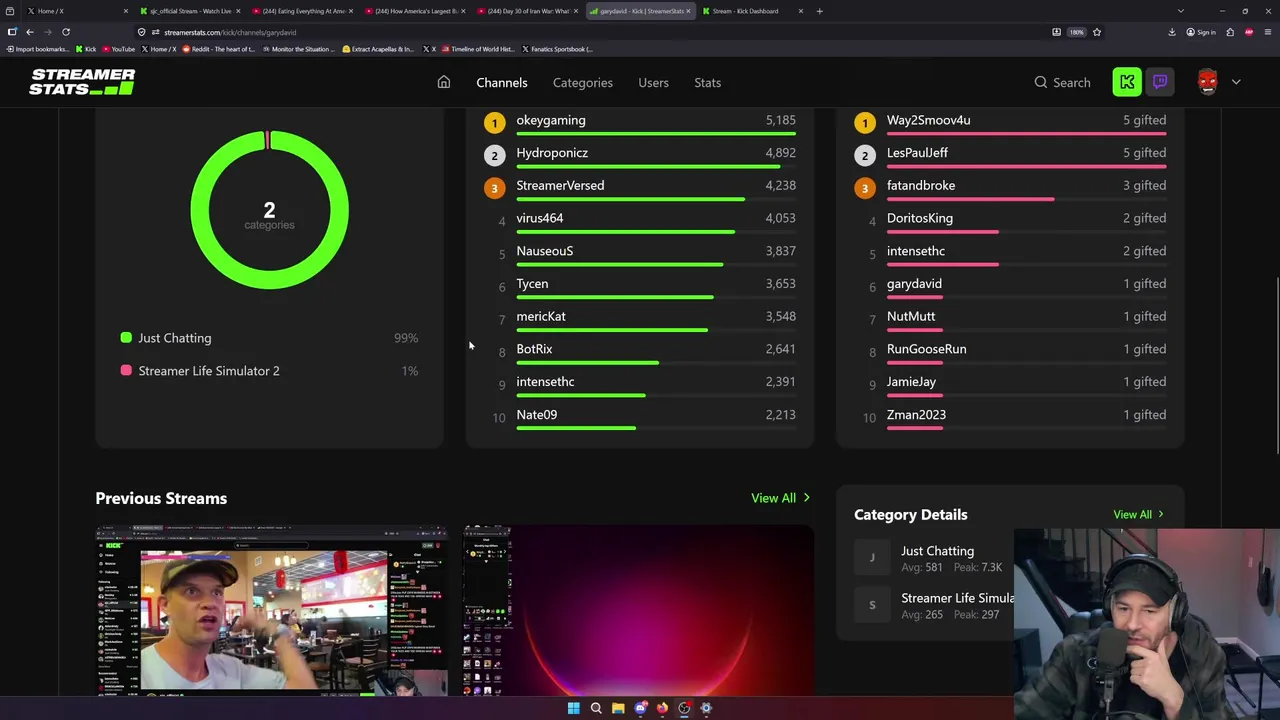Open the second previous stream thumbnail

point(638,610)
